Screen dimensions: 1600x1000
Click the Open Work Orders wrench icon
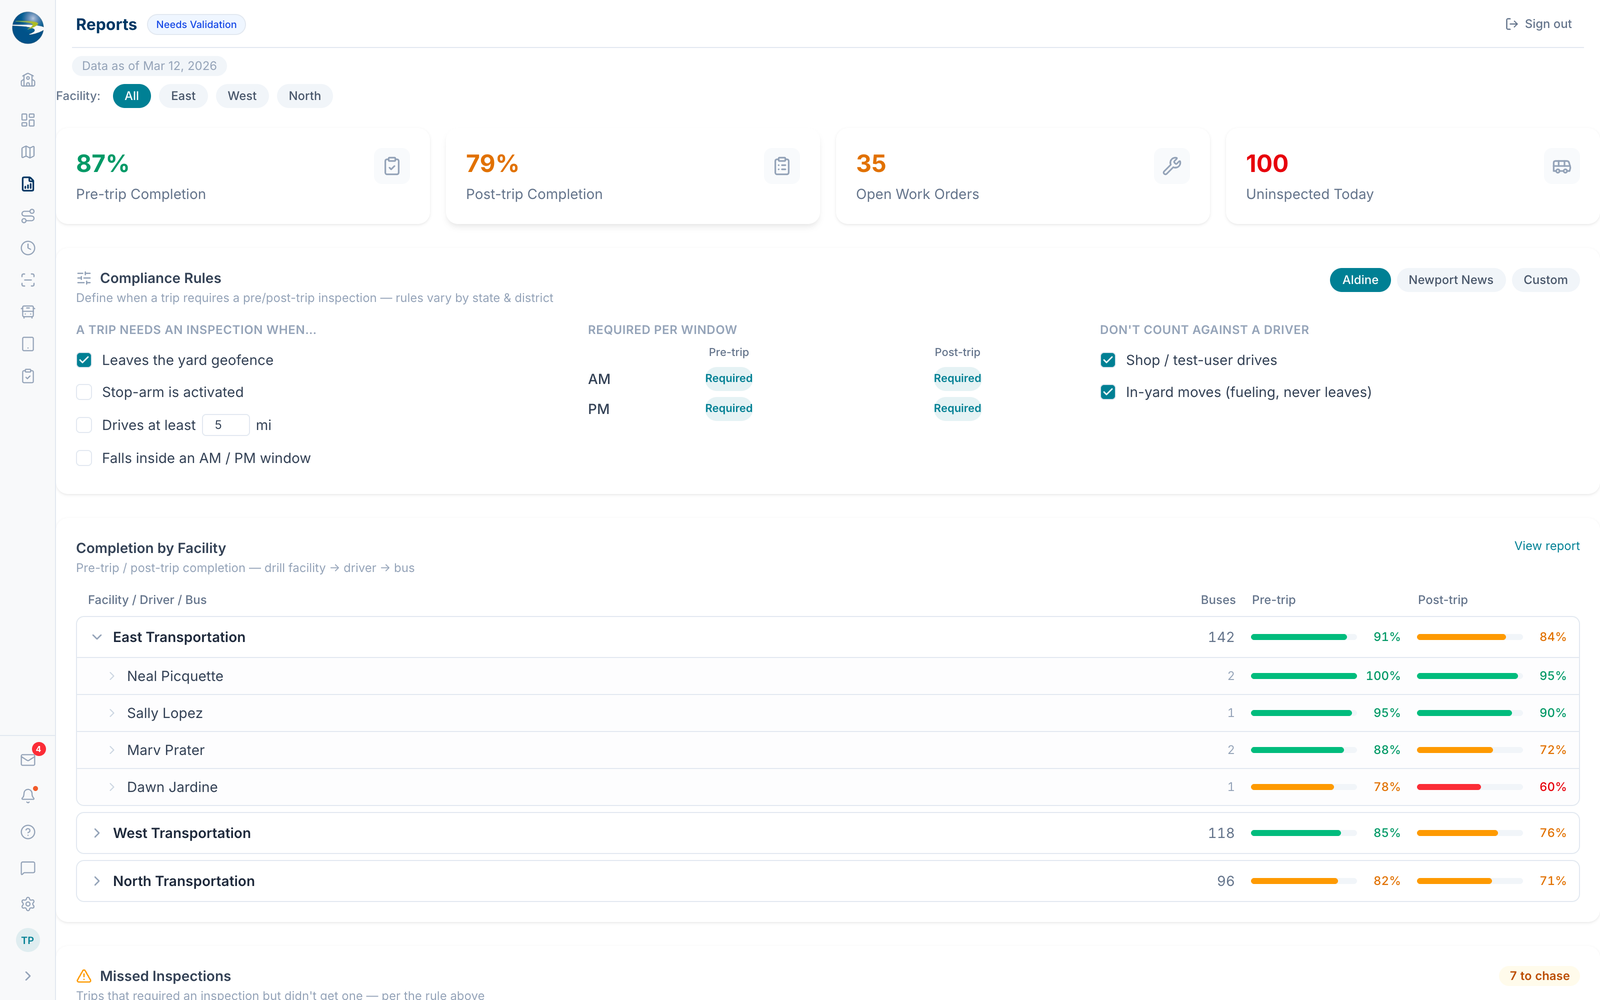click(1172, 166)
